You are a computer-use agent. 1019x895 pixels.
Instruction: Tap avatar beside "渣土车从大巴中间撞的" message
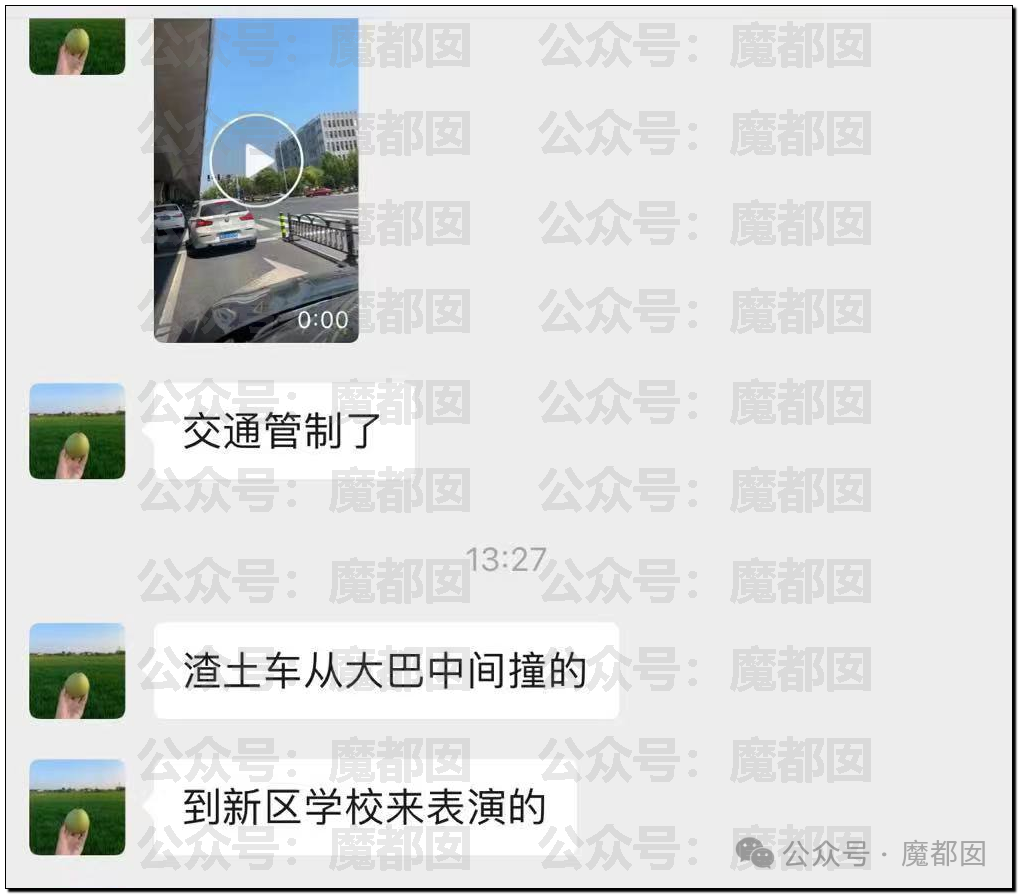click(77, 671)
